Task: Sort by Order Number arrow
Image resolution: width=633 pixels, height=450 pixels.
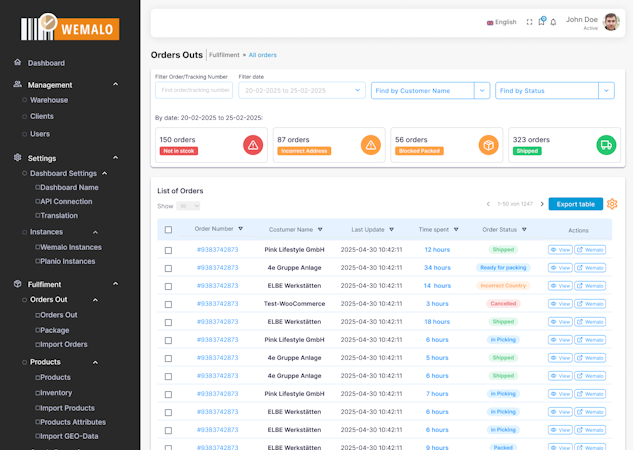Action: click(x=241, y=229)
